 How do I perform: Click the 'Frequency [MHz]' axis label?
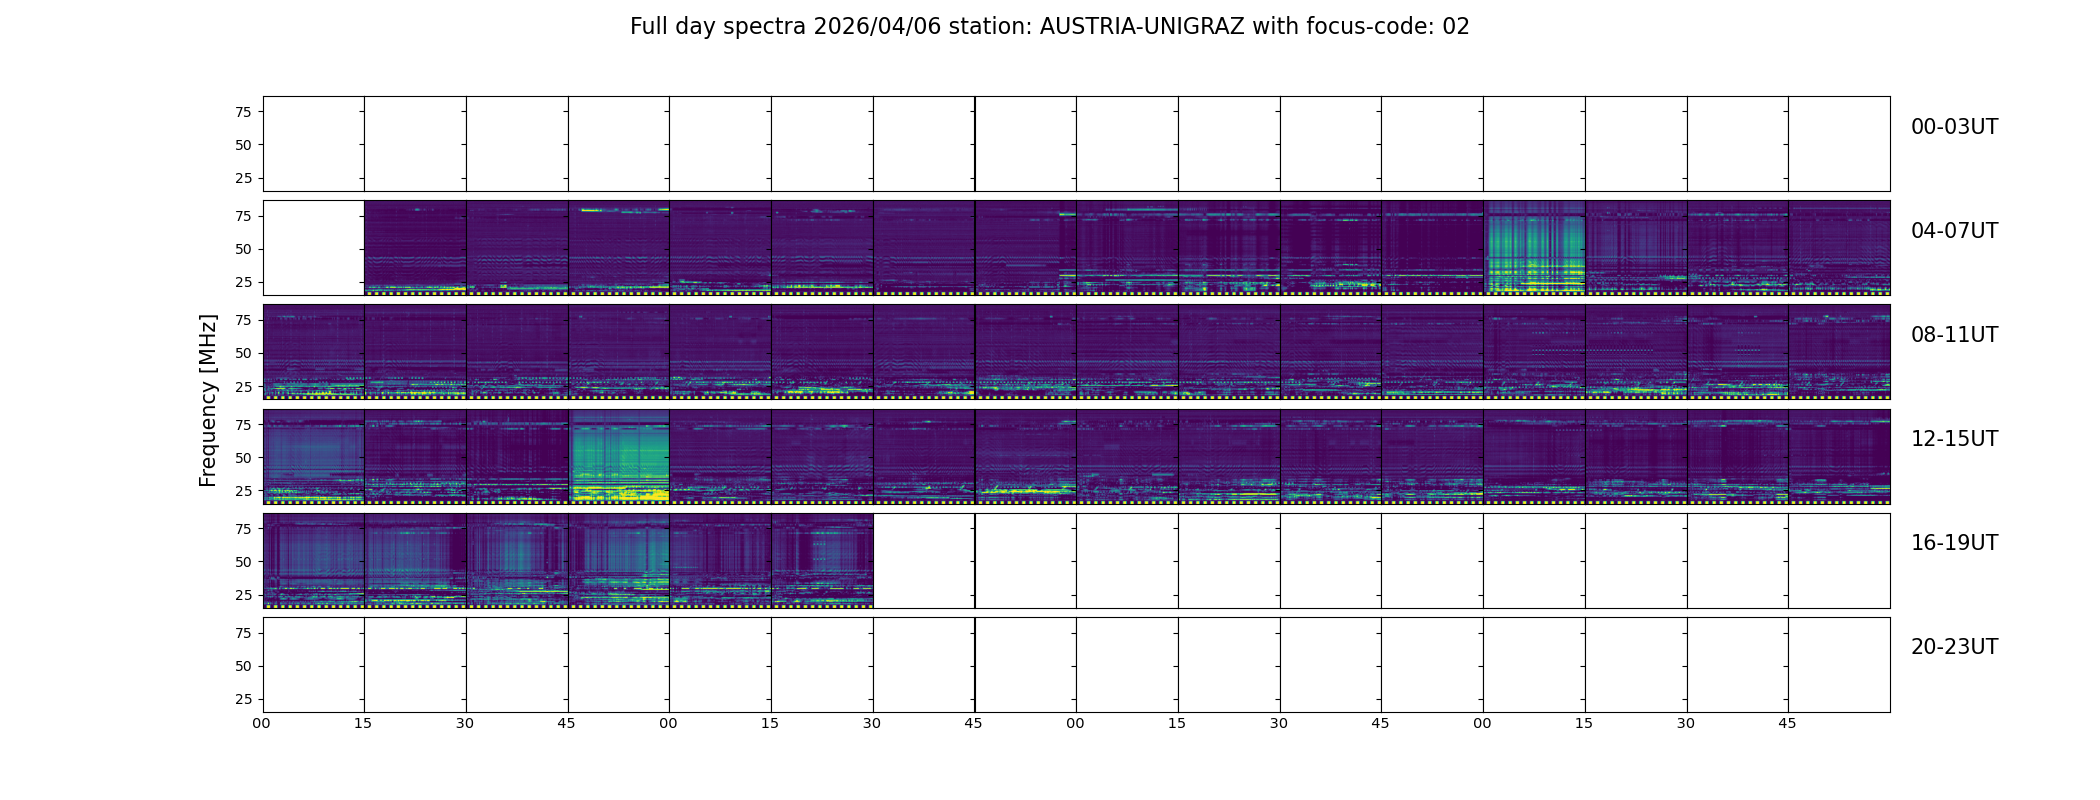(x=208, y=401)
